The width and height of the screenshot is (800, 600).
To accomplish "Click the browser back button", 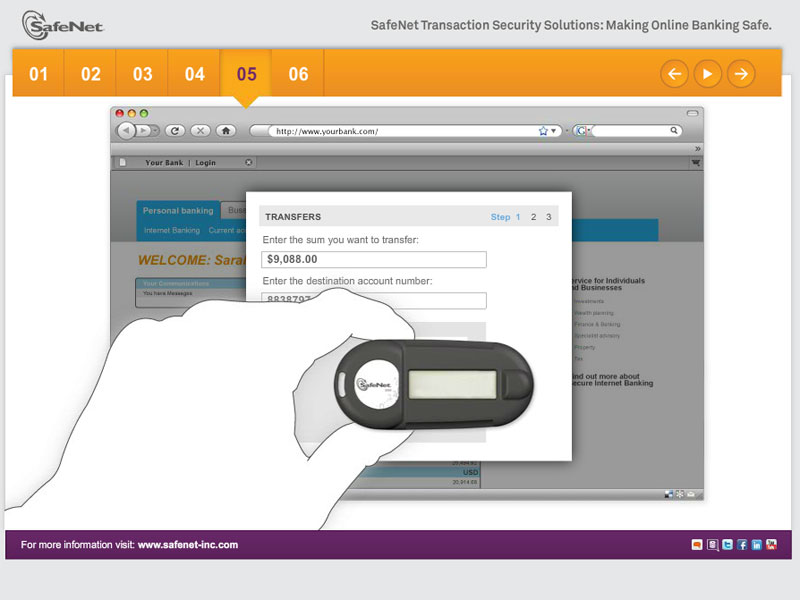I will coord(126,131).
